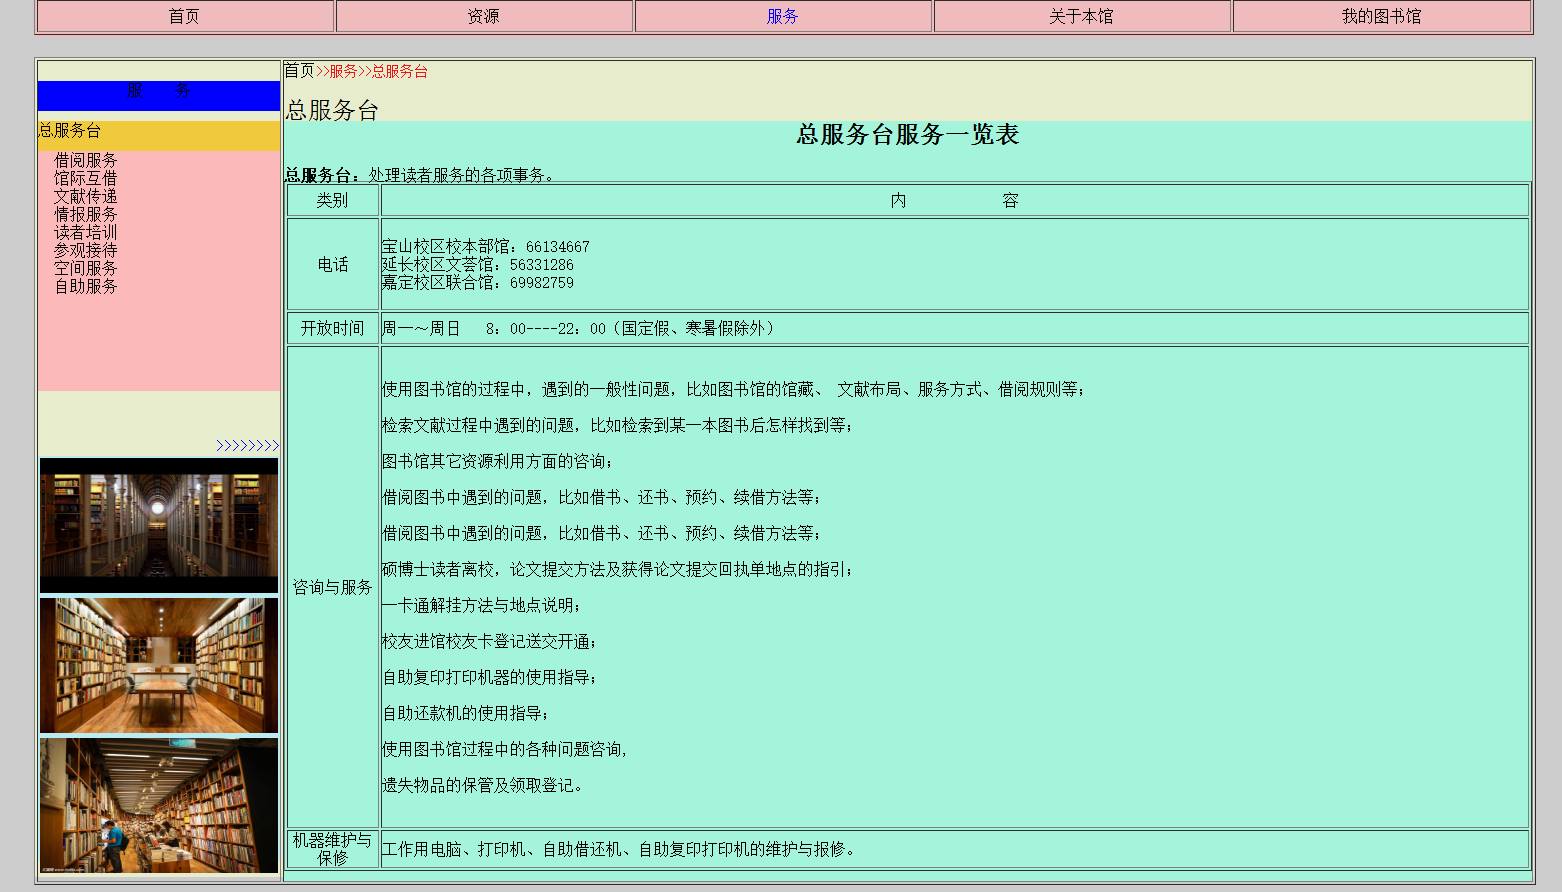Open the 资源 navigation tab
Screen dimensions: 1562x892
pyautogui.click(x=483, y=16)
